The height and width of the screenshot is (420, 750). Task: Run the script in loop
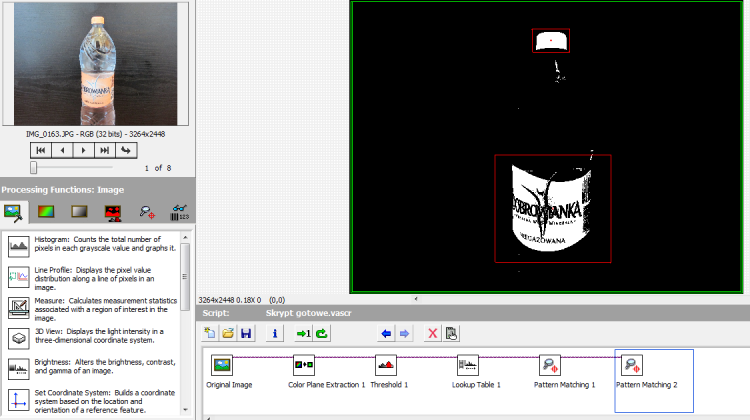pyautogui.click(x=321, y=333)
